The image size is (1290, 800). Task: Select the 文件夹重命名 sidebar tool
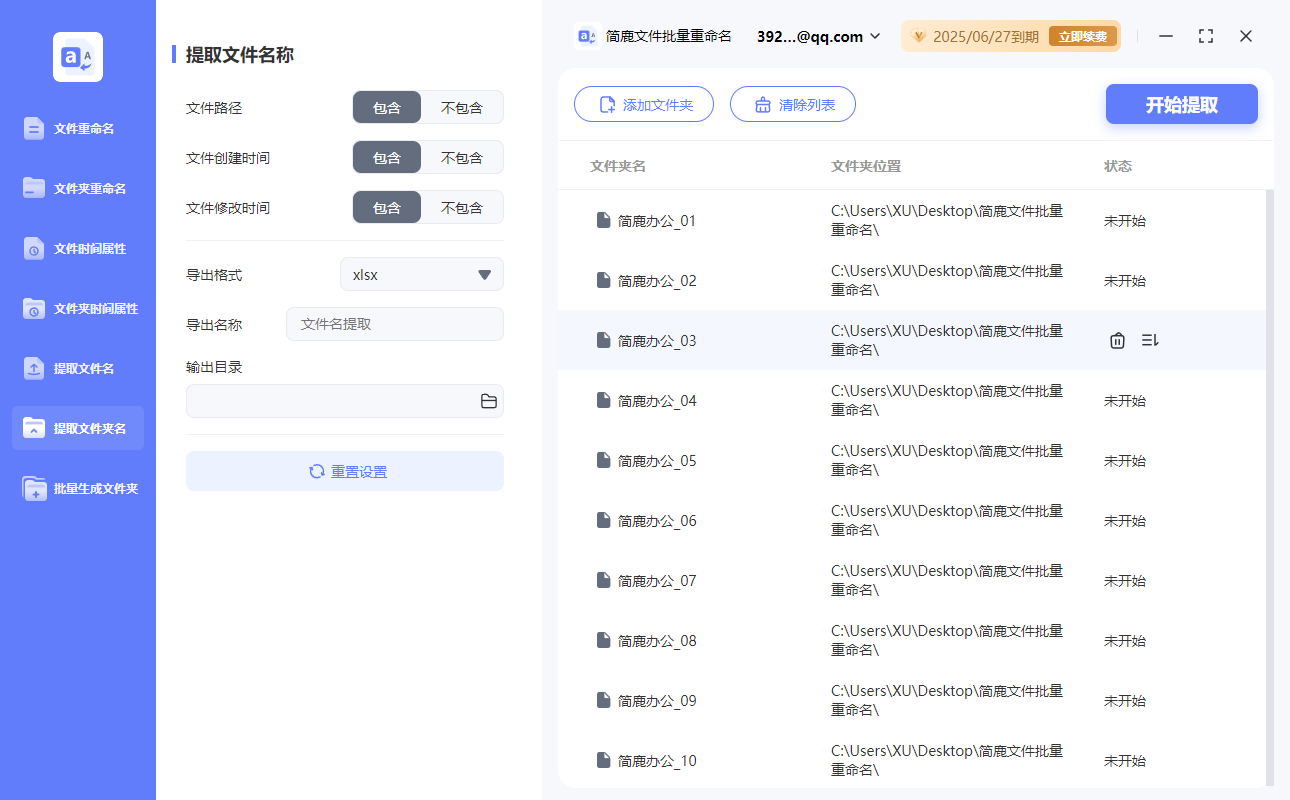(x=77, y=188)
